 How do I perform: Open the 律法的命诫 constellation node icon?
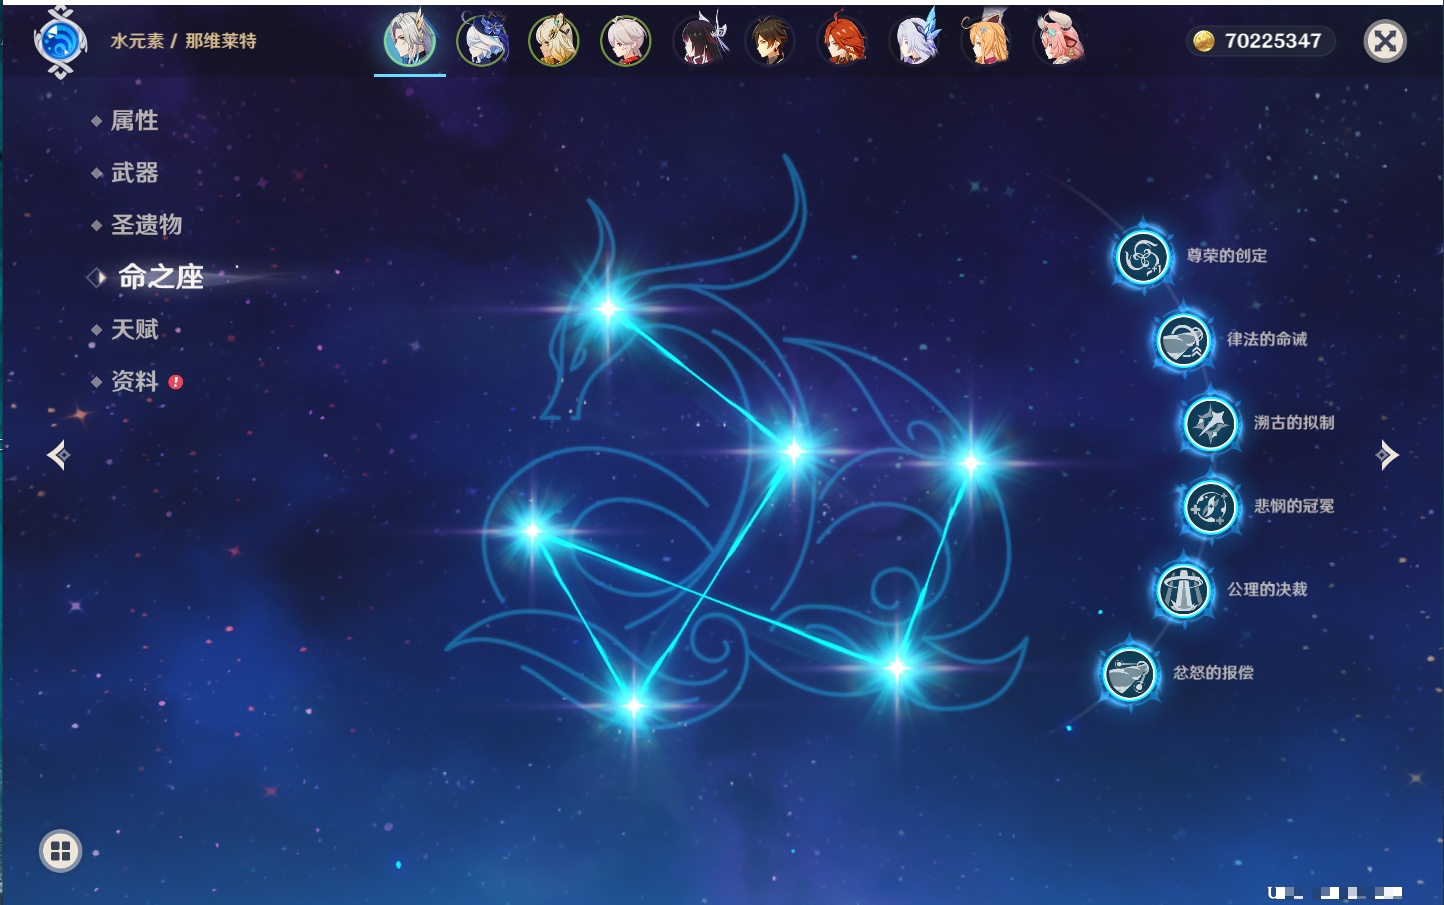click(1183, 340)
